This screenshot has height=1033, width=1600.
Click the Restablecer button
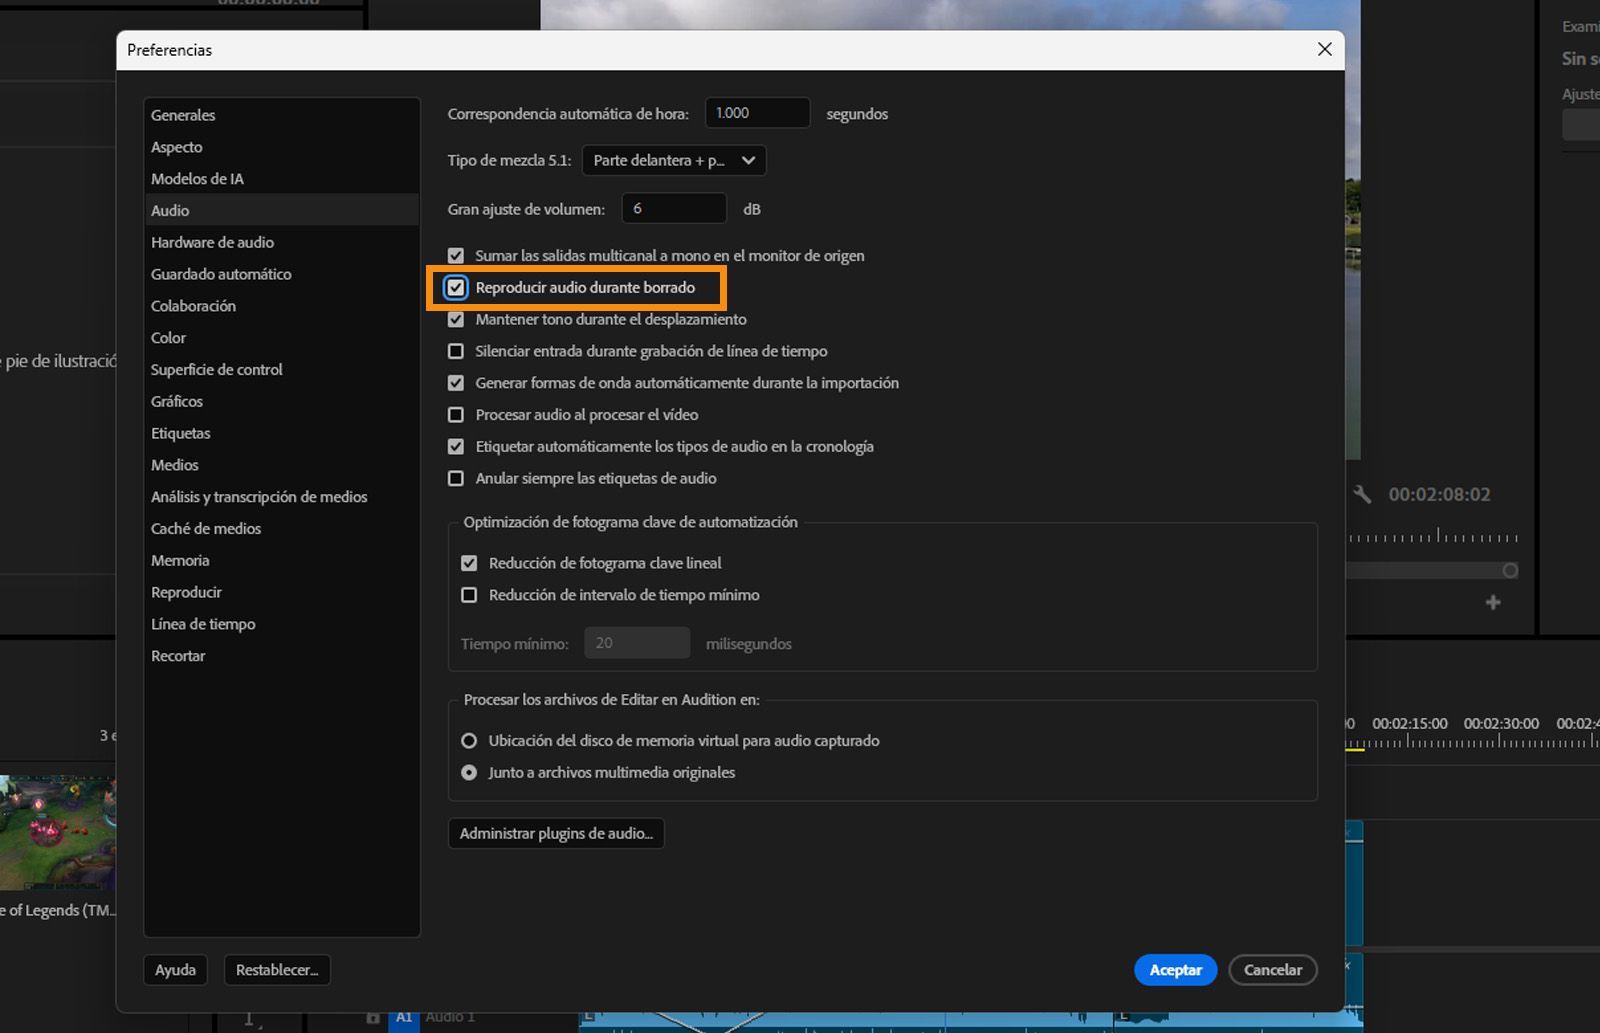(277, 969)
